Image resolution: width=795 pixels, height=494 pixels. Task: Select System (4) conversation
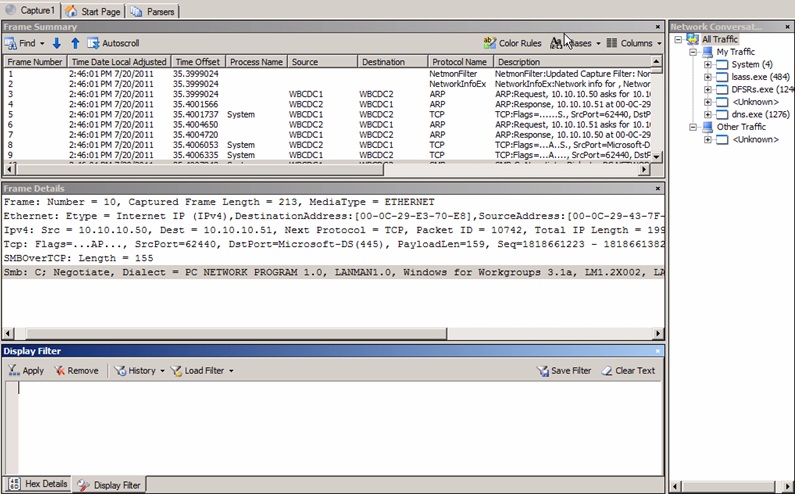click(752, 64)
